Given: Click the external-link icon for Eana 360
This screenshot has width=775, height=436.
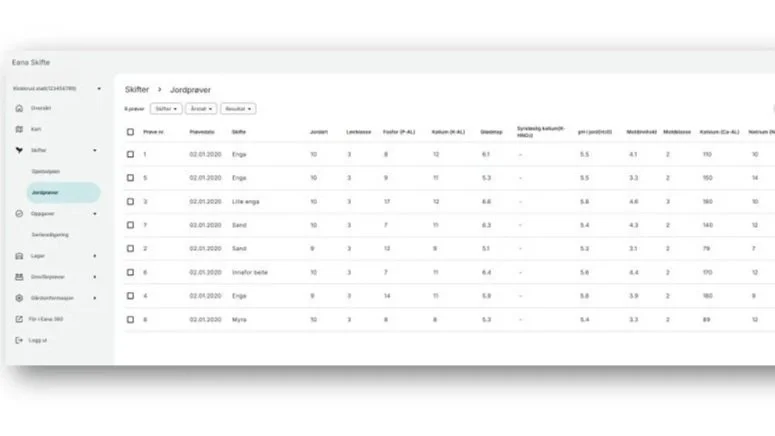Looking at the screenshot, I should (19, 319).
